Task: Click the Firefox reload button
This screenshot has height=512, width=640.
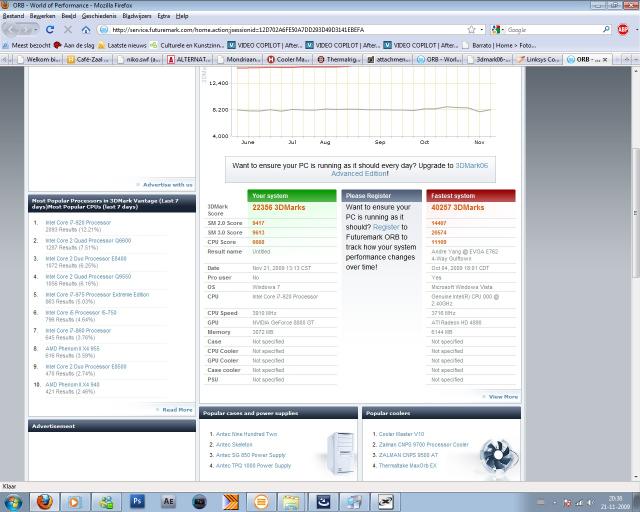Action: 50,30
